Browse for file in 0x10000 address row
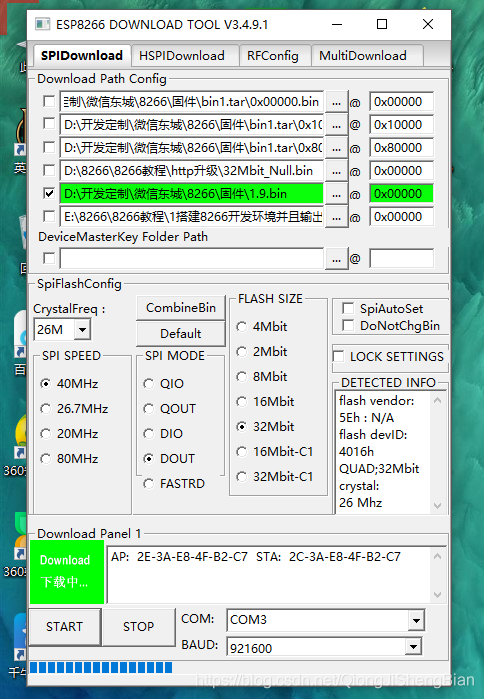 [336, 125]
